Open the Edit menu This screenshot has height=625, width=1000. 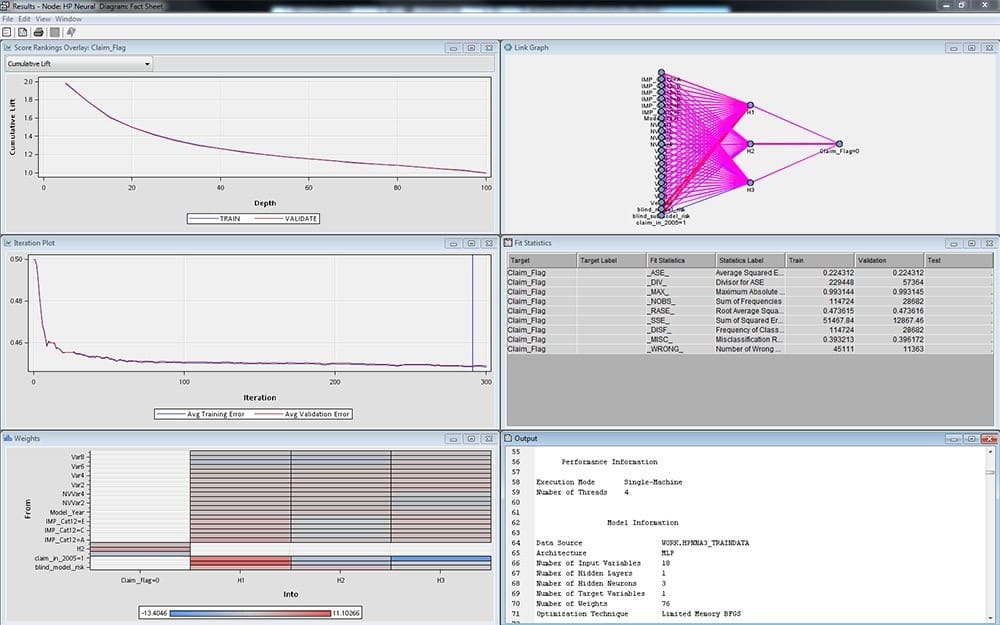[x=22, y=18]
